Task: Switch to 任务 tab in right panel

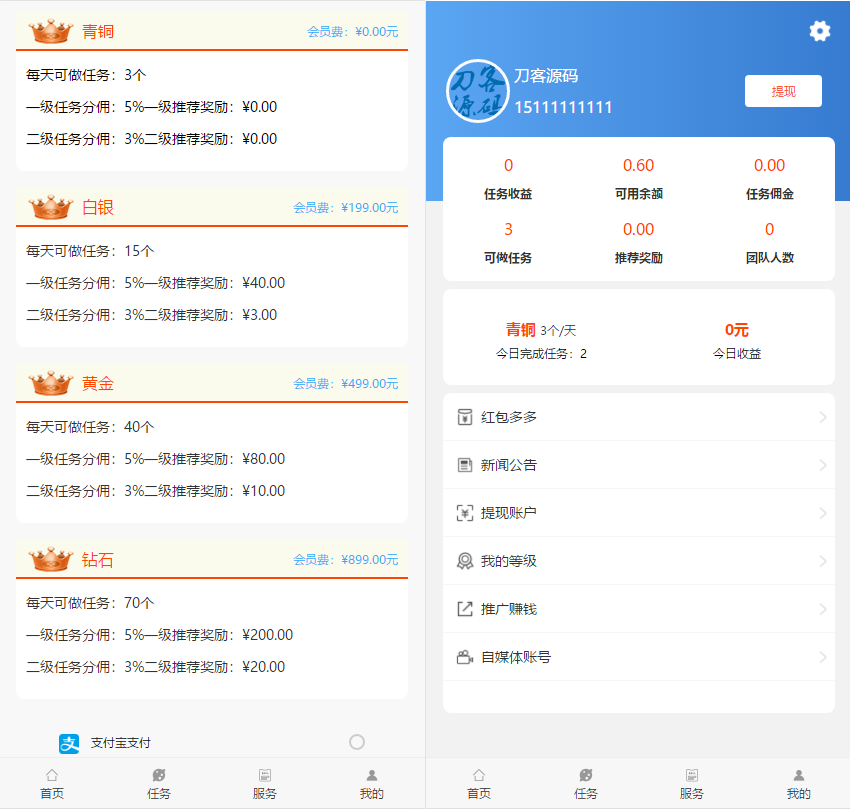Action: (x=586, y=784)
